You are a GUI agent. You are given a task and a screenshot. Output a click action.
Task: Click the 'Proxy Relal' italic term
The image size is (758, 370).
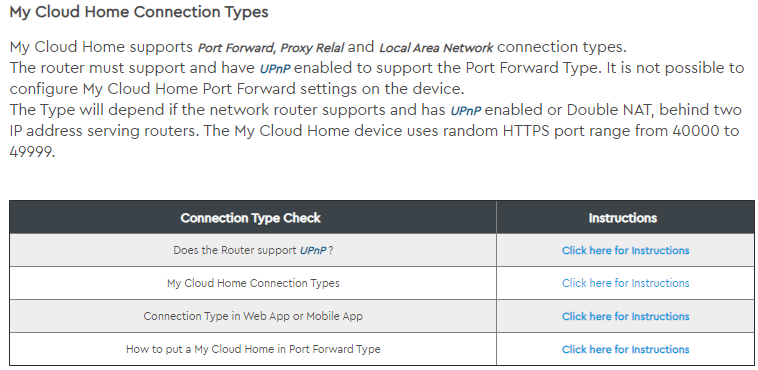(312, 48)
